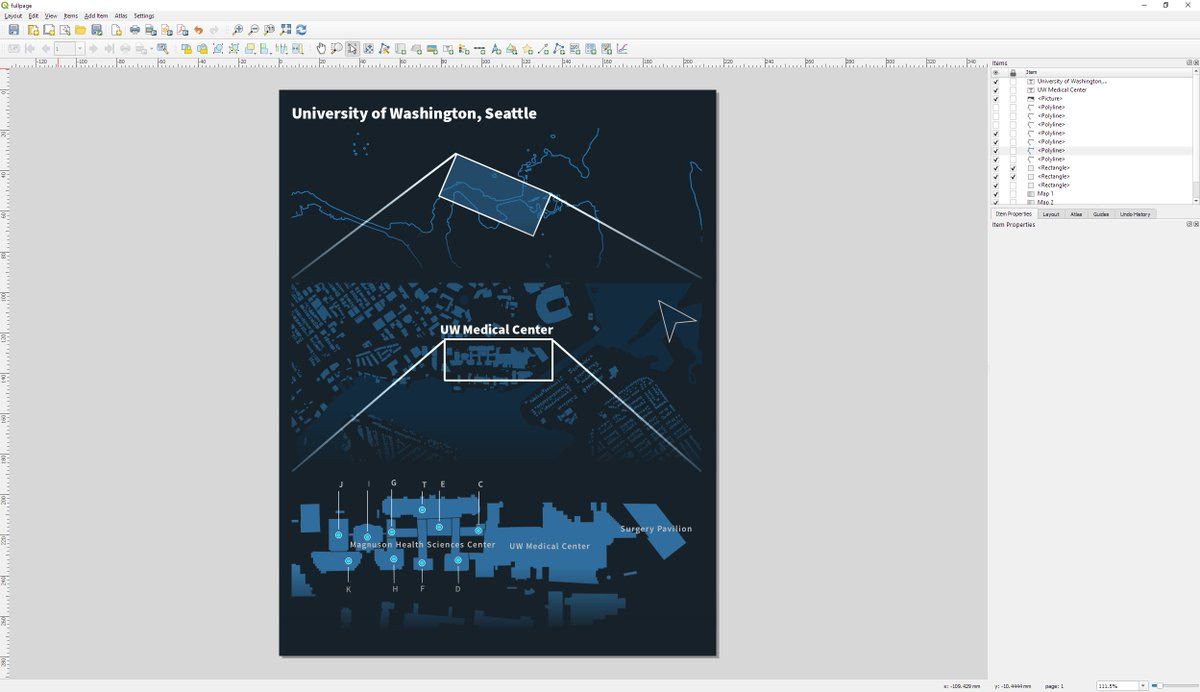Open the Atlas menu
1200x692 pixels.
[x=121, y=16]
